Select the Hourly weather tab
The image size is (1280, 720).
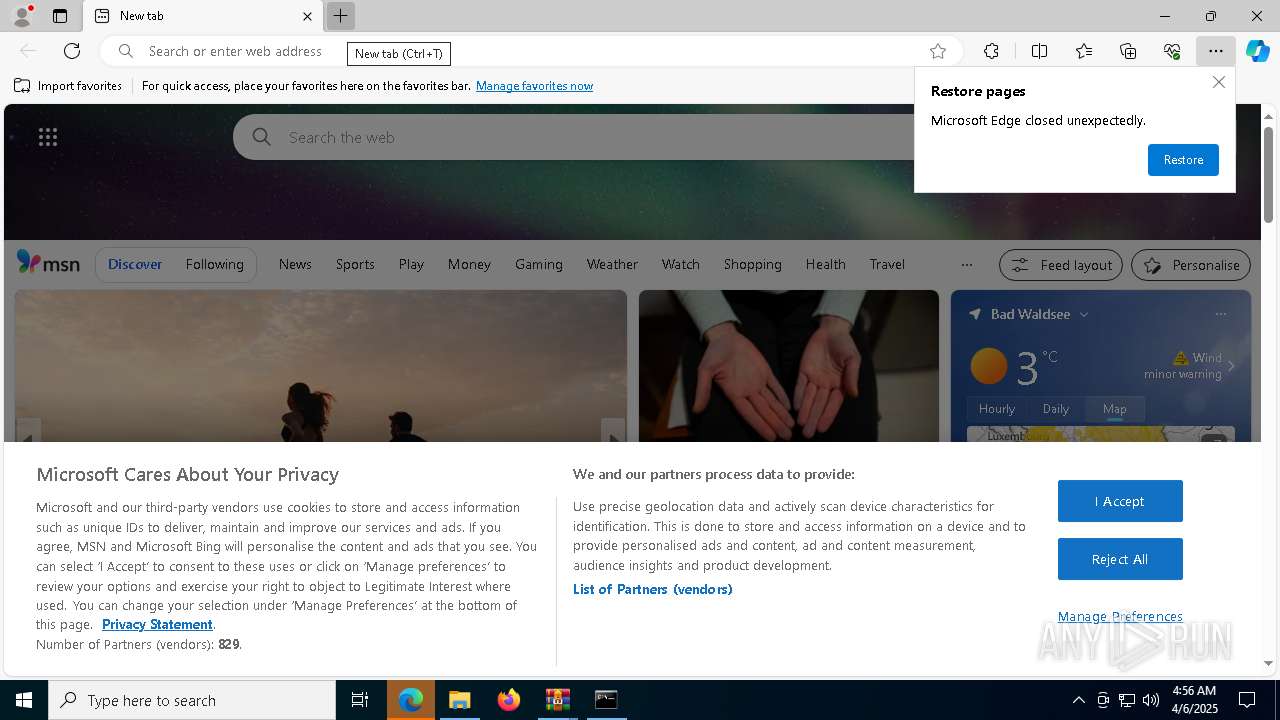(997, 408)
